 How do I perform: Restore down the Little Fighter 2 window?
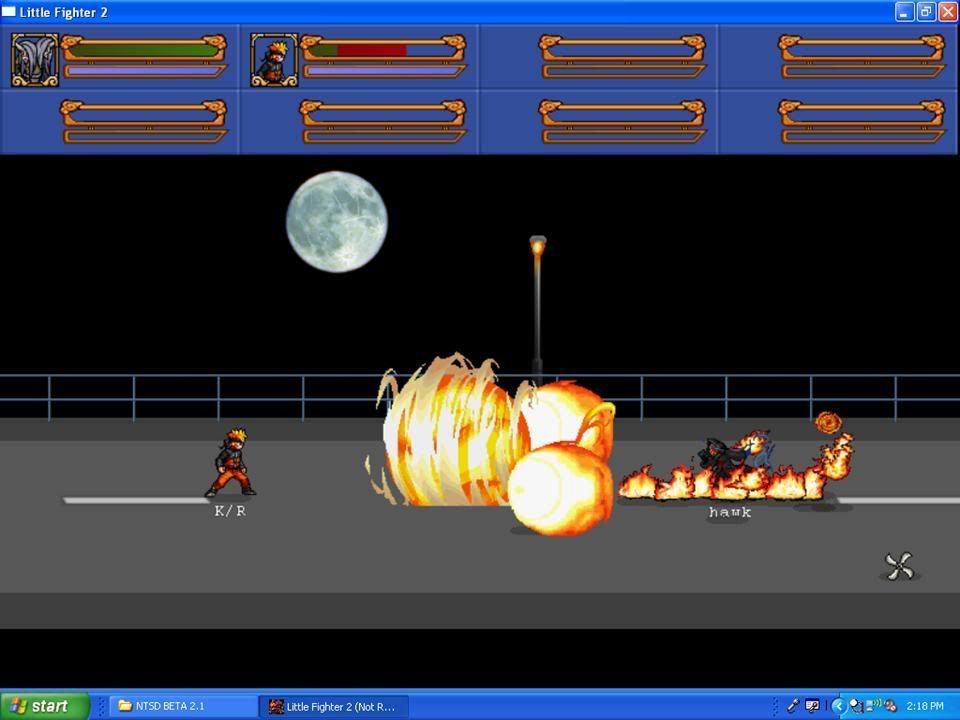(926, 12)
